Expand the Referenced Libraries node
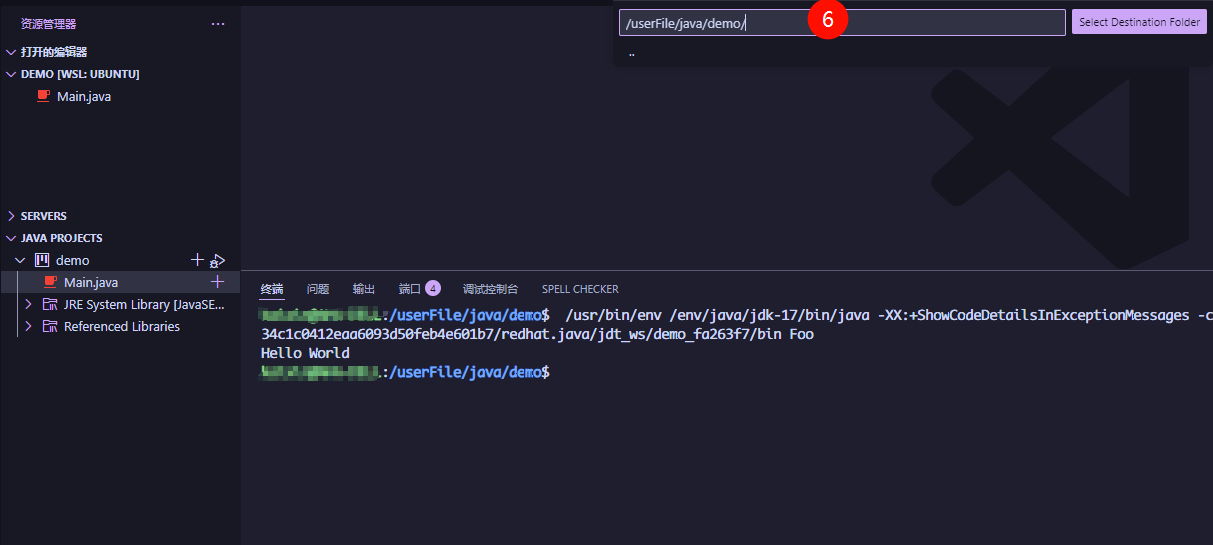This screenshot has width=1213, height=545. click(29, 326)
